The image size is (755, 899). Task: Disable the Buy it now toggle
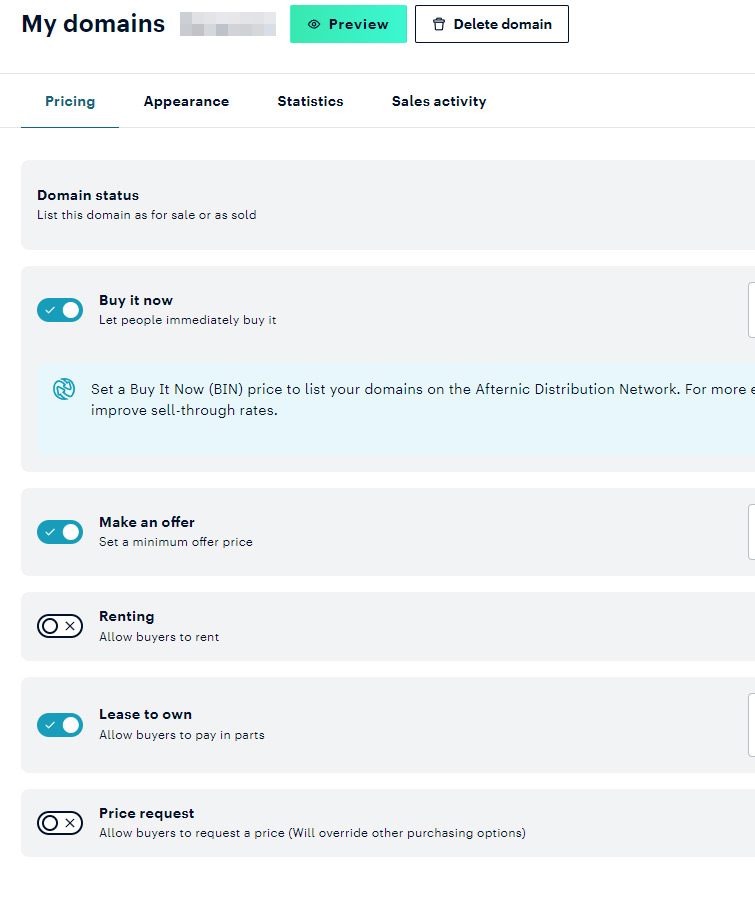[60, 310]
